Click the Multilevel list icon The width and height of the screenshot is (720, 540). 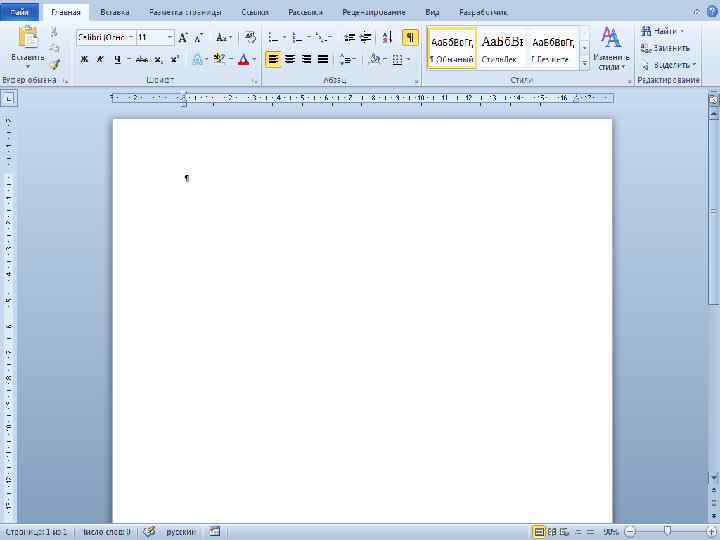pyautogui.click(x=321, y=38)
